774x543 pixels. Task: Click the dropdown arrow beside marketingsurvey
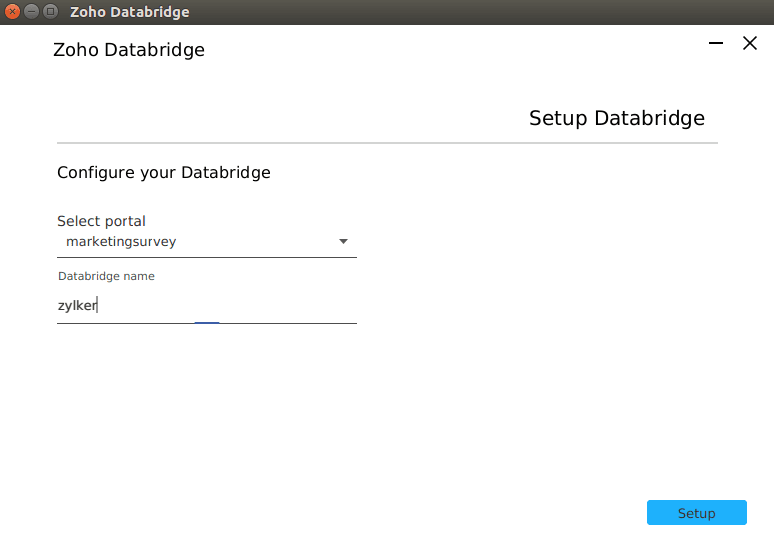point(343,241)
